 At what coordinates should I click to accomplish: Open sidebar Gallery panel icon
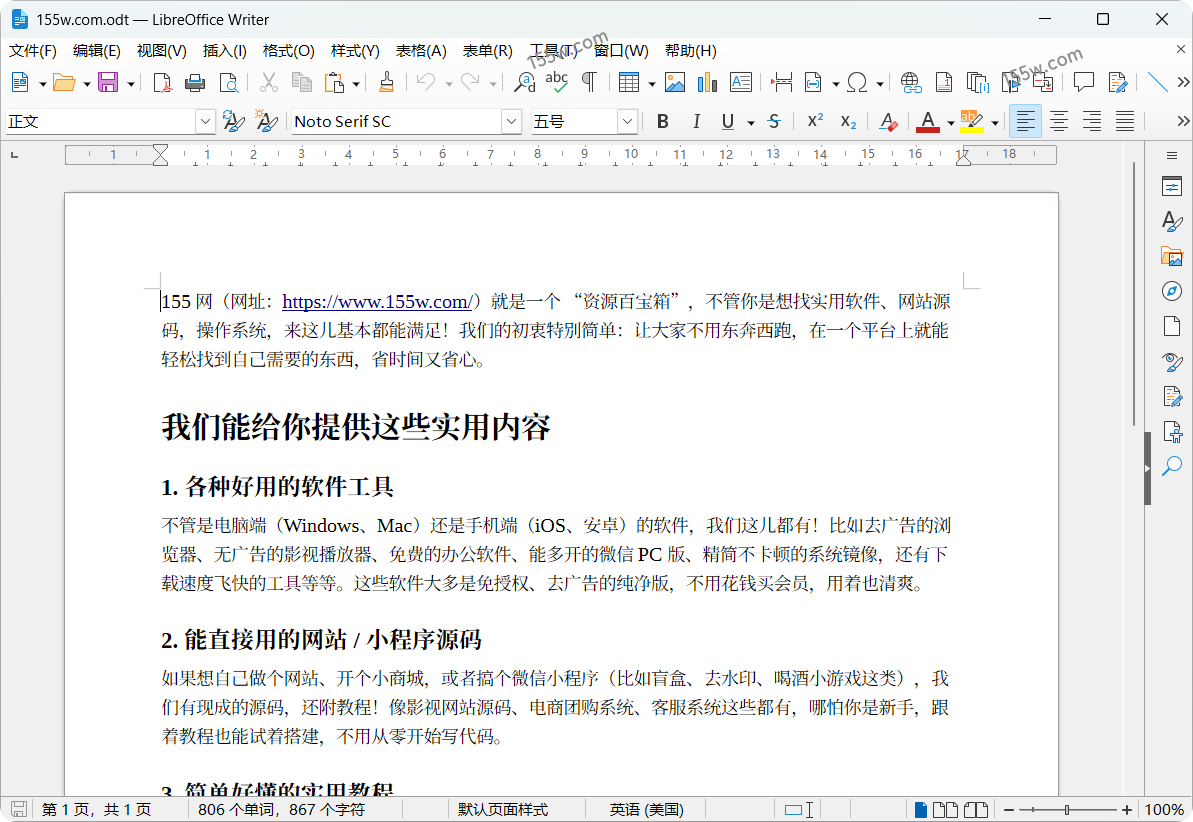[x=1172, y=256]
